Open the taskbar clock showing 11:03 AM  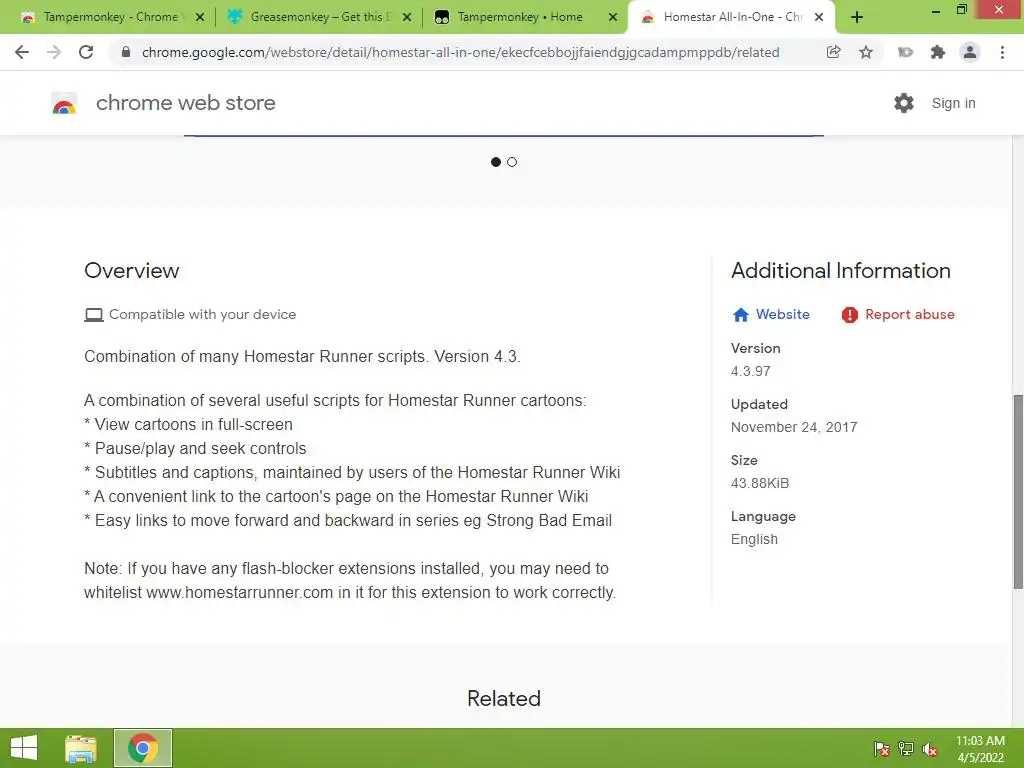[980, 748]
